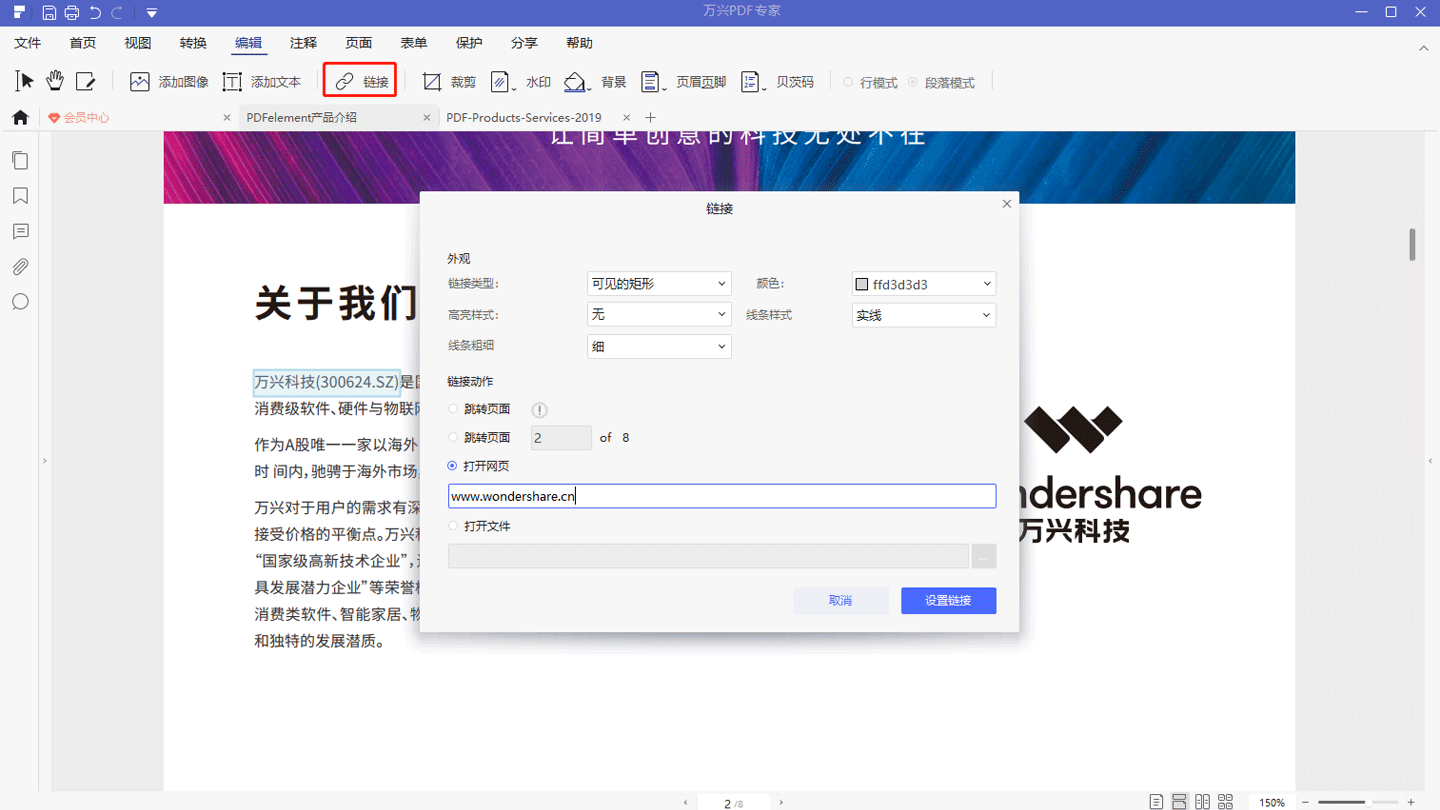Click the 设置链接 button
The image size is (1440, 810).
point(948,600)
